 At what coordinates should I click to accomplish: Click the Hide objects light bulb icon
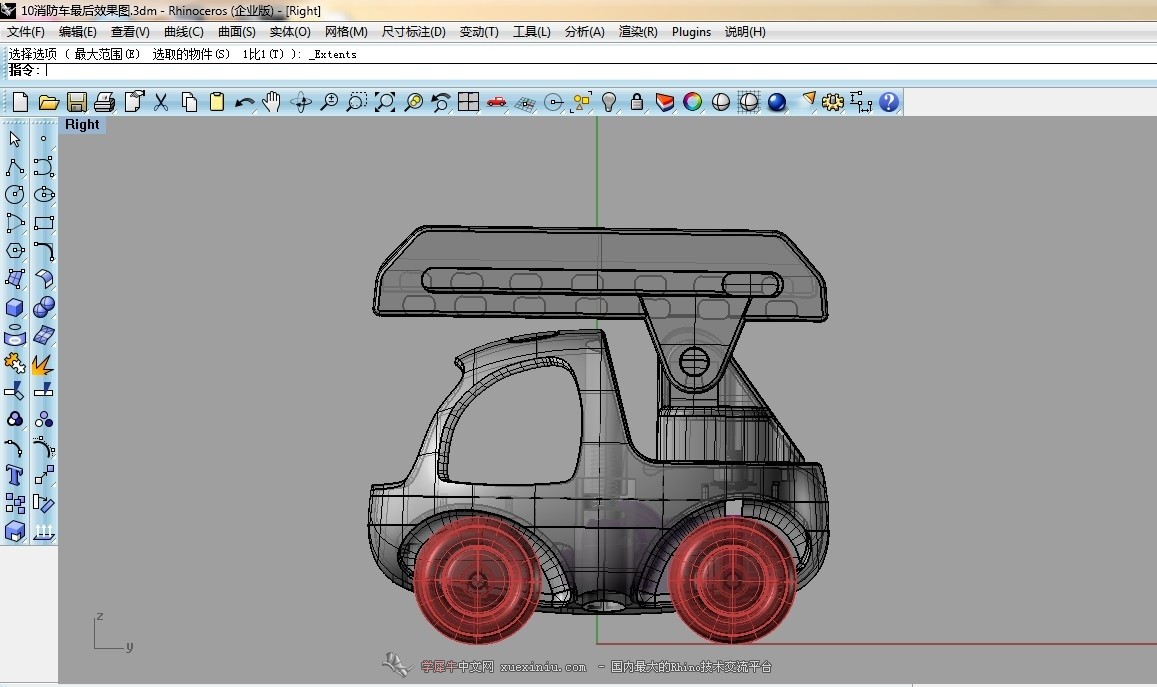609,102
